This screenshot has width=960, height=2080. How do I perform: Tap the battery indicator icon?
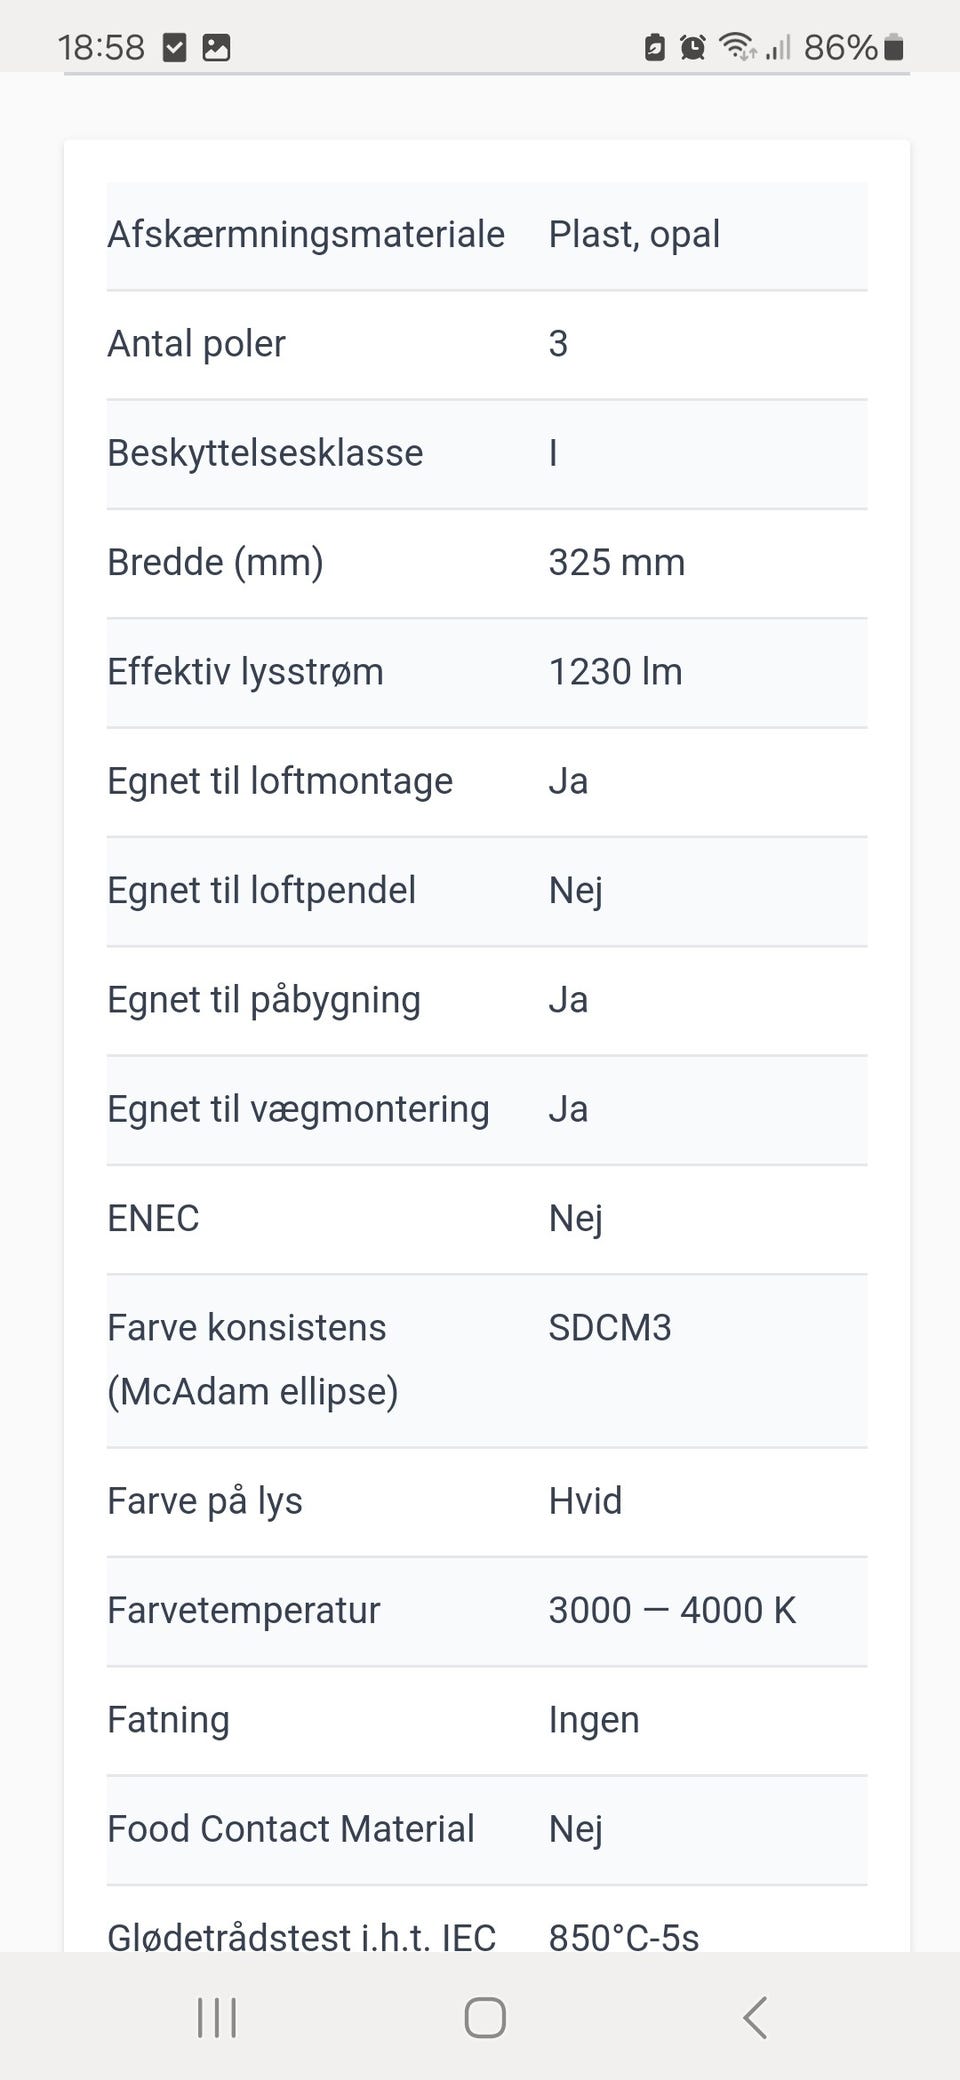895,47
